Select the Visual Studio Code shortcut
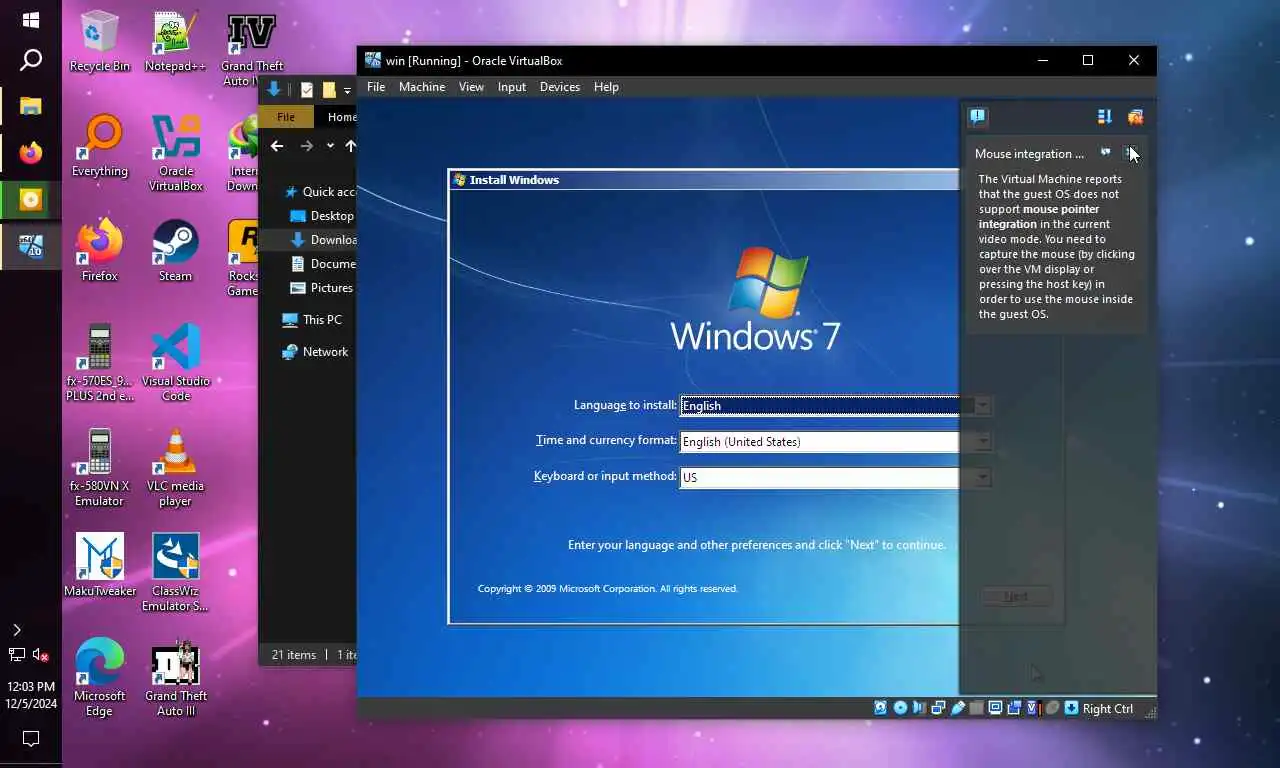1280x768 pixels. pyautogui.click(x=176, y=363)
